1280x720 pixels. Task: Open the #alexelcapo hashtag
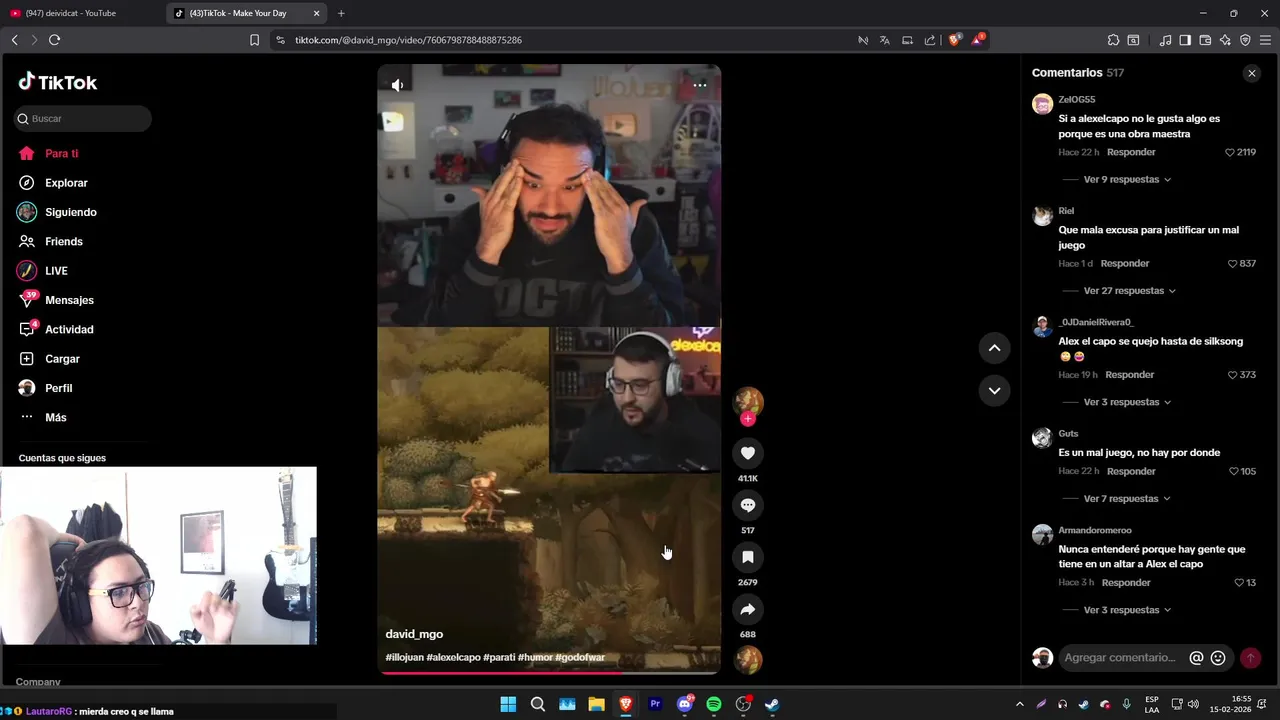[x=453, y=658]
